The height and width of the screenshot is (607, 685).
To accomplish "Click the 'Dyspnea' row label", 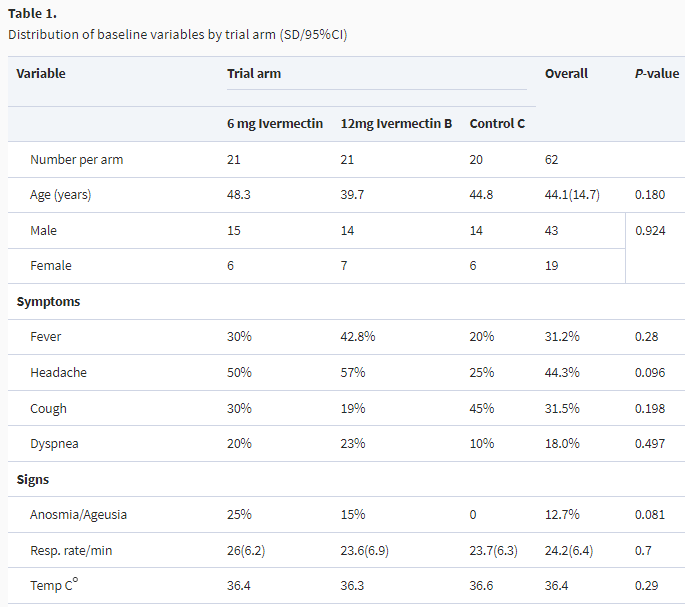I will pyautogui.click(x=54, y=444).
